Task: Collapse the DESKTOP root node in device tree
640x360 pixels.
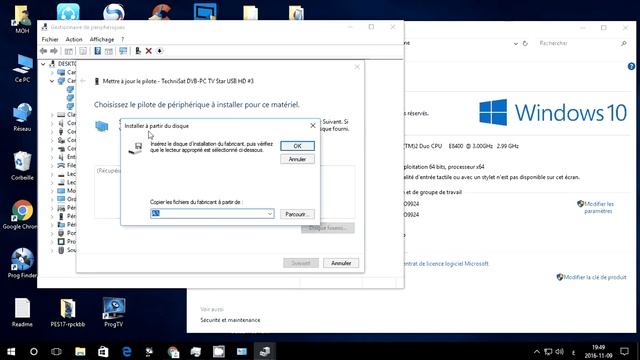Action: [43, 64]
